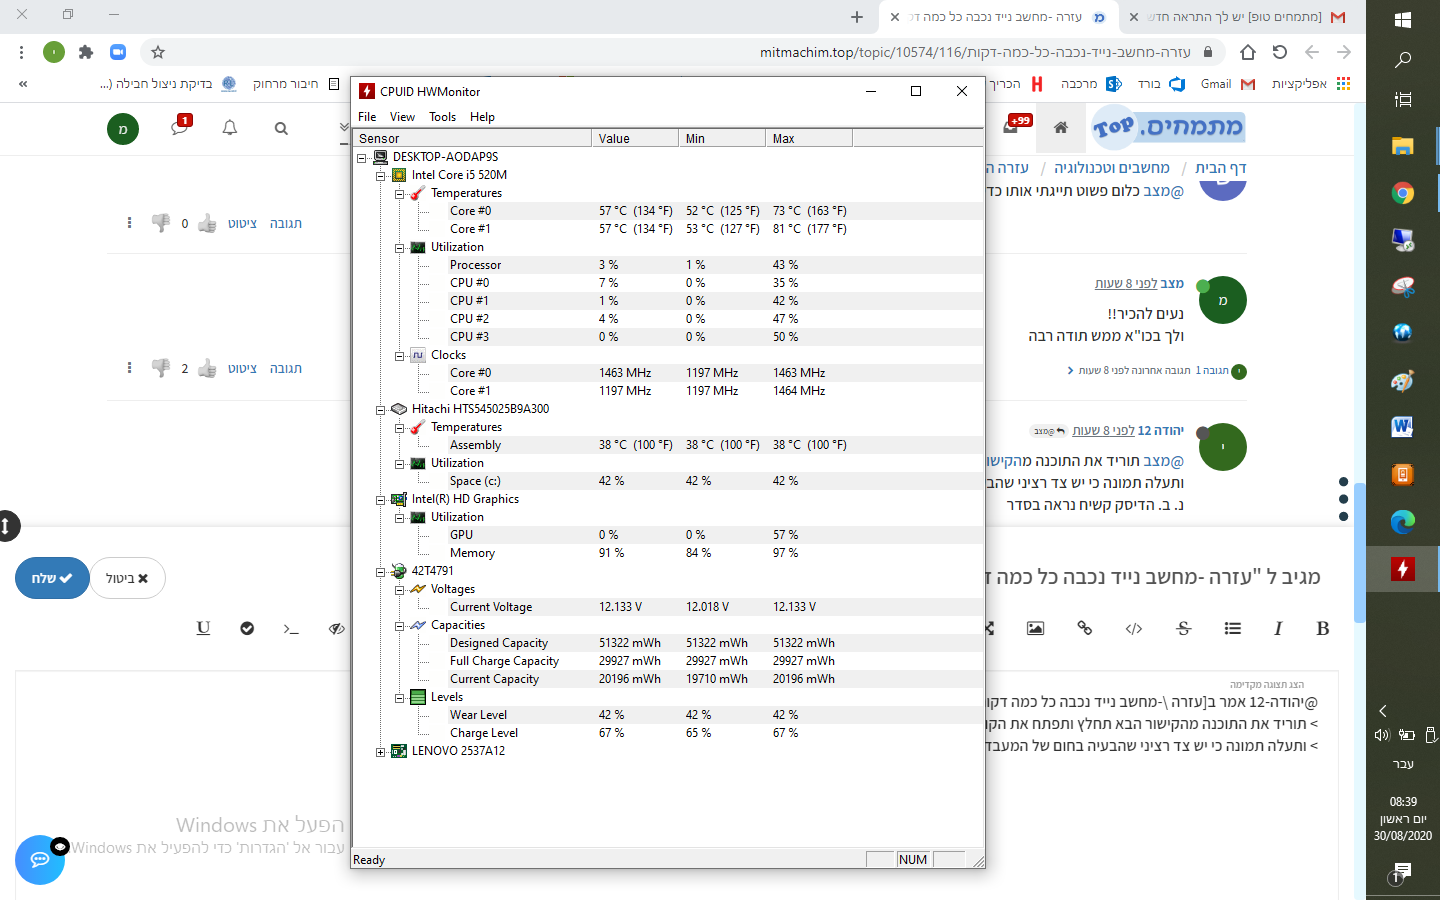Click תגובה link on post with 2 votes
Screen dimensions: 1440x900
[286, 368]
